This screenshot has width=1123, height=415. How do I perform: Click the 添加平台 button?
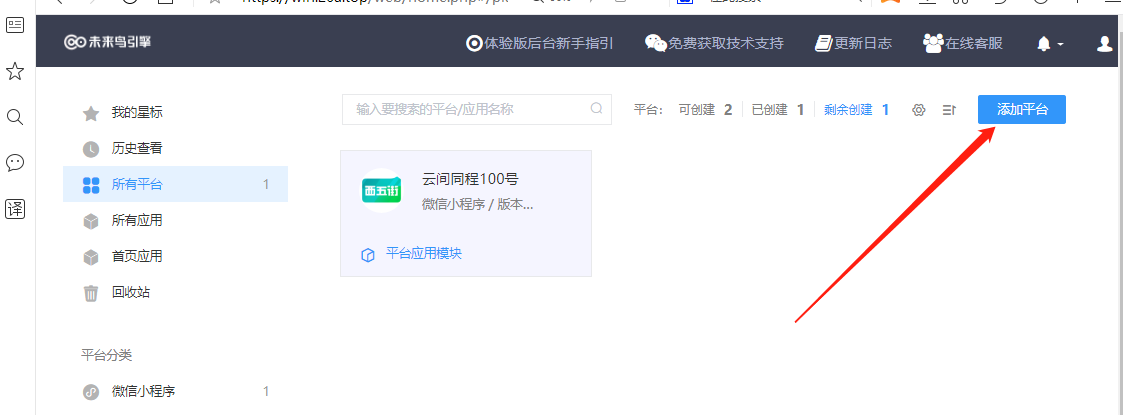click(x=1022, y=110)
